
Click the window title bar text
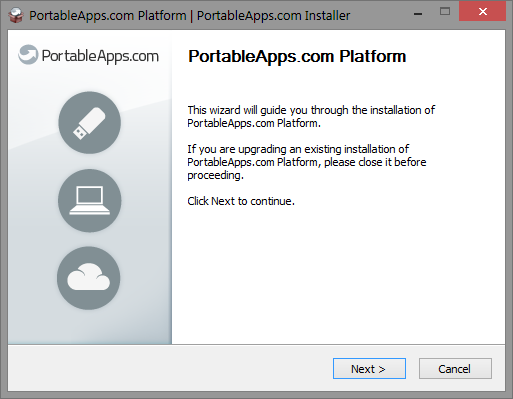pyautogui.click(x=189, y=16)
